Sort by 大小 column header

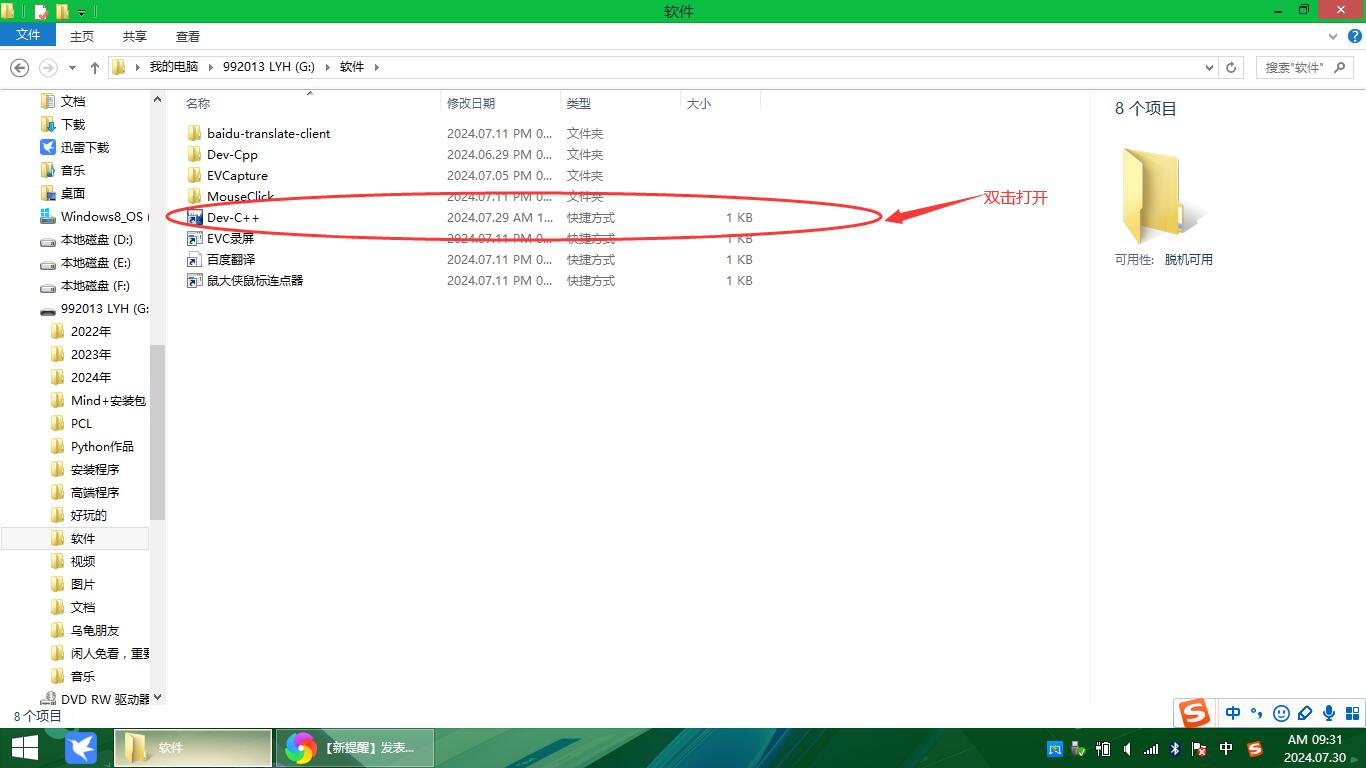click(720, 102)
